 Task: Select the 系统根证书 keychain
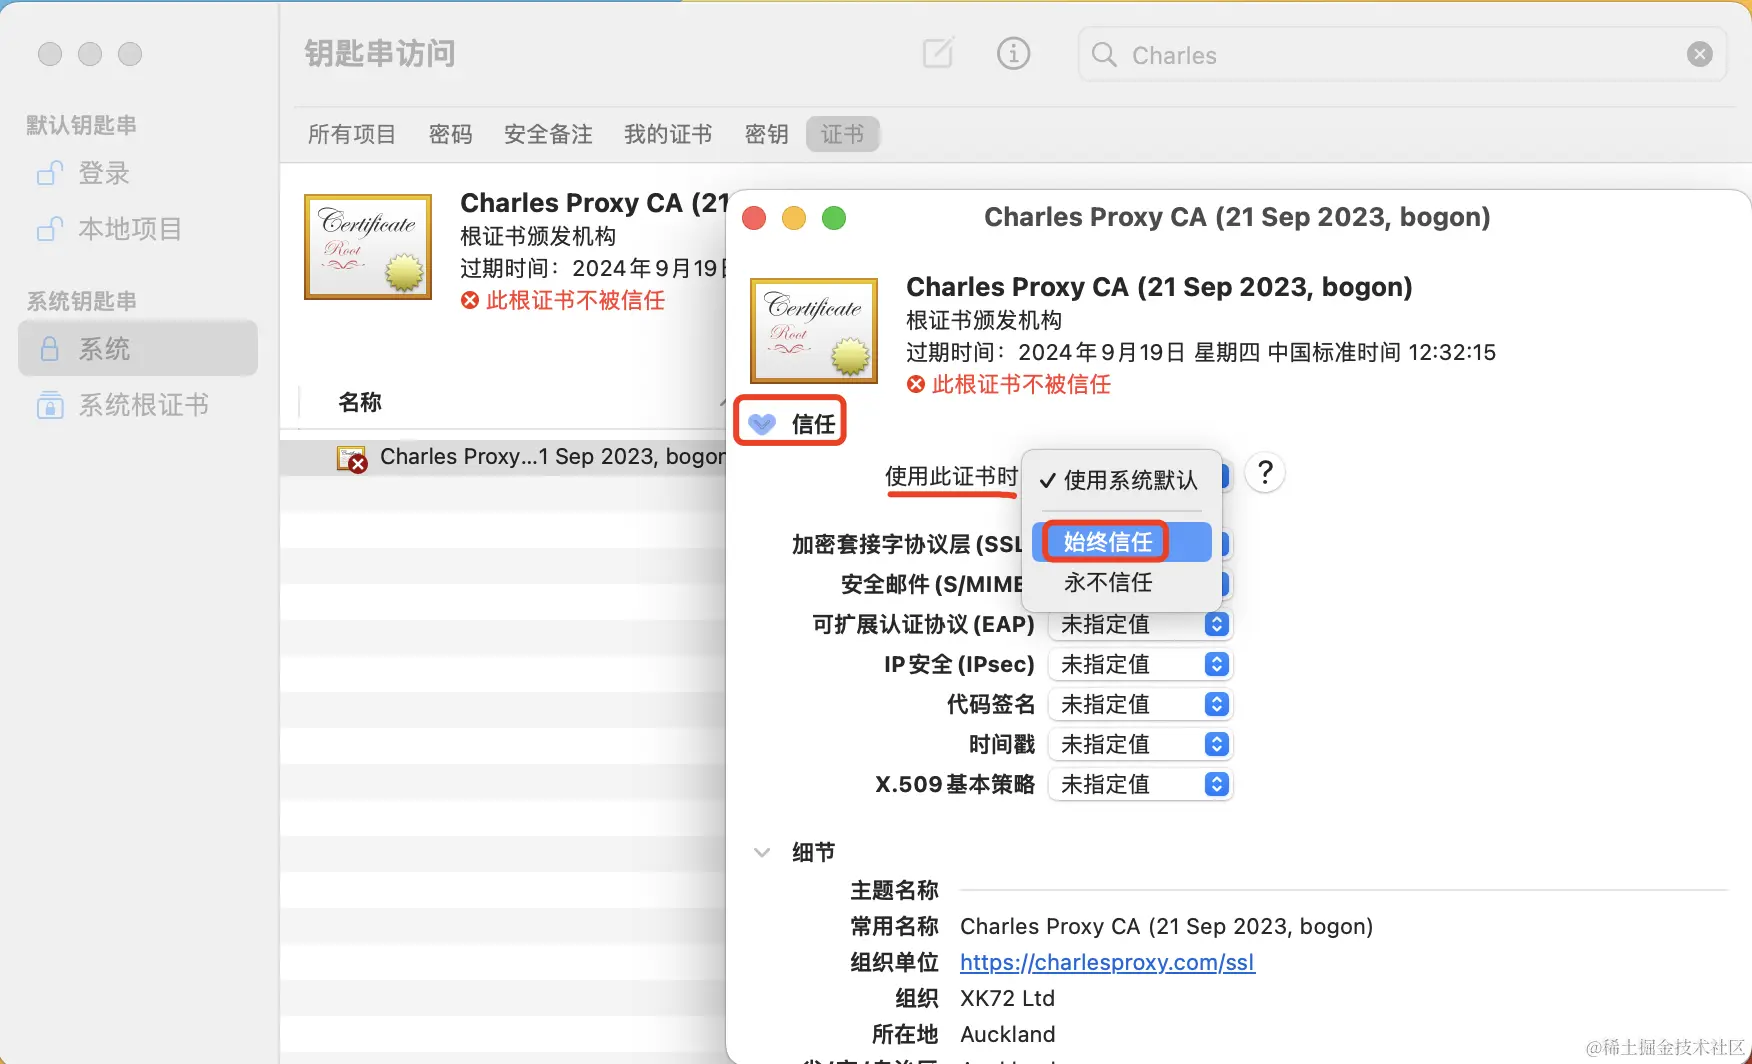[x=138, y=405]
